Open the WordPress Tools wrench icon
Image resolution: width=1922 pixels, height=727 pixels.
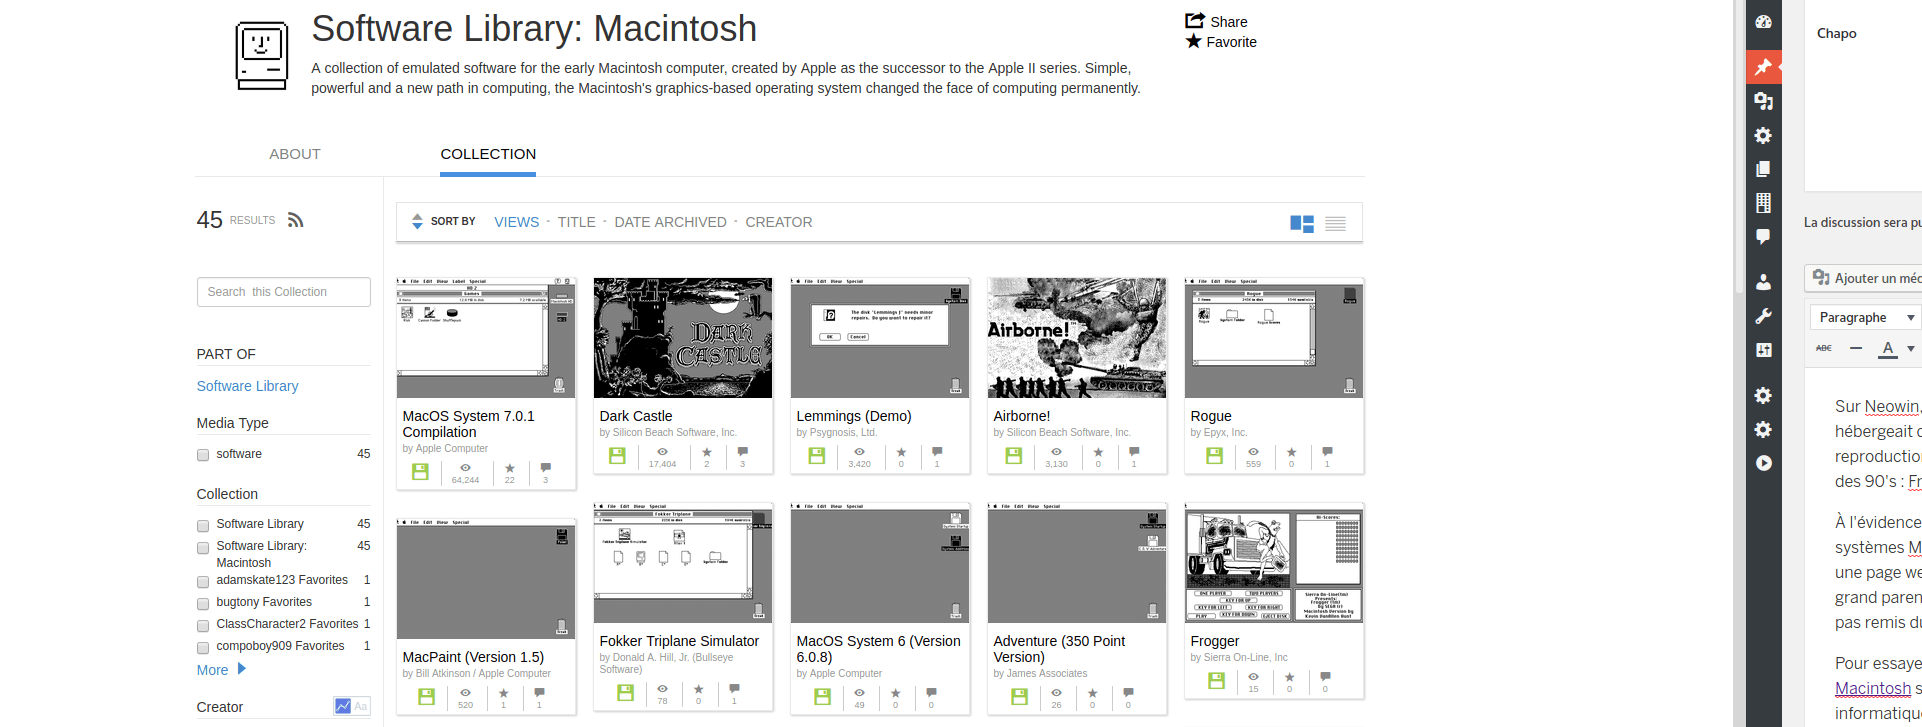tap(1764, 316)
